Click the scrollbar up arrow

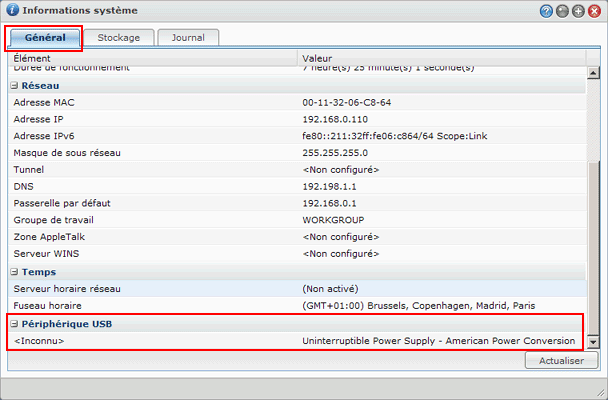pos(593,73)
